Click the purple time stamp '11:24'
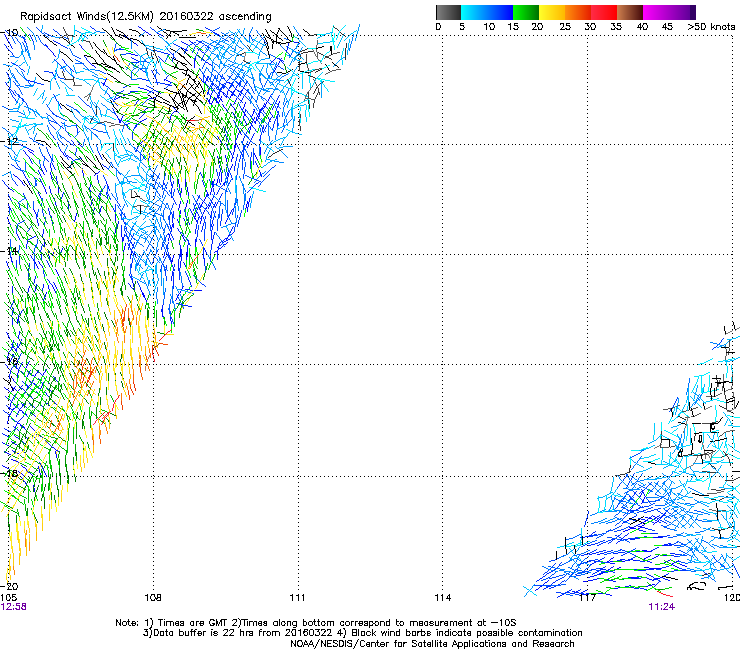Viewport: 740px width, 650px height. point(661,607)
